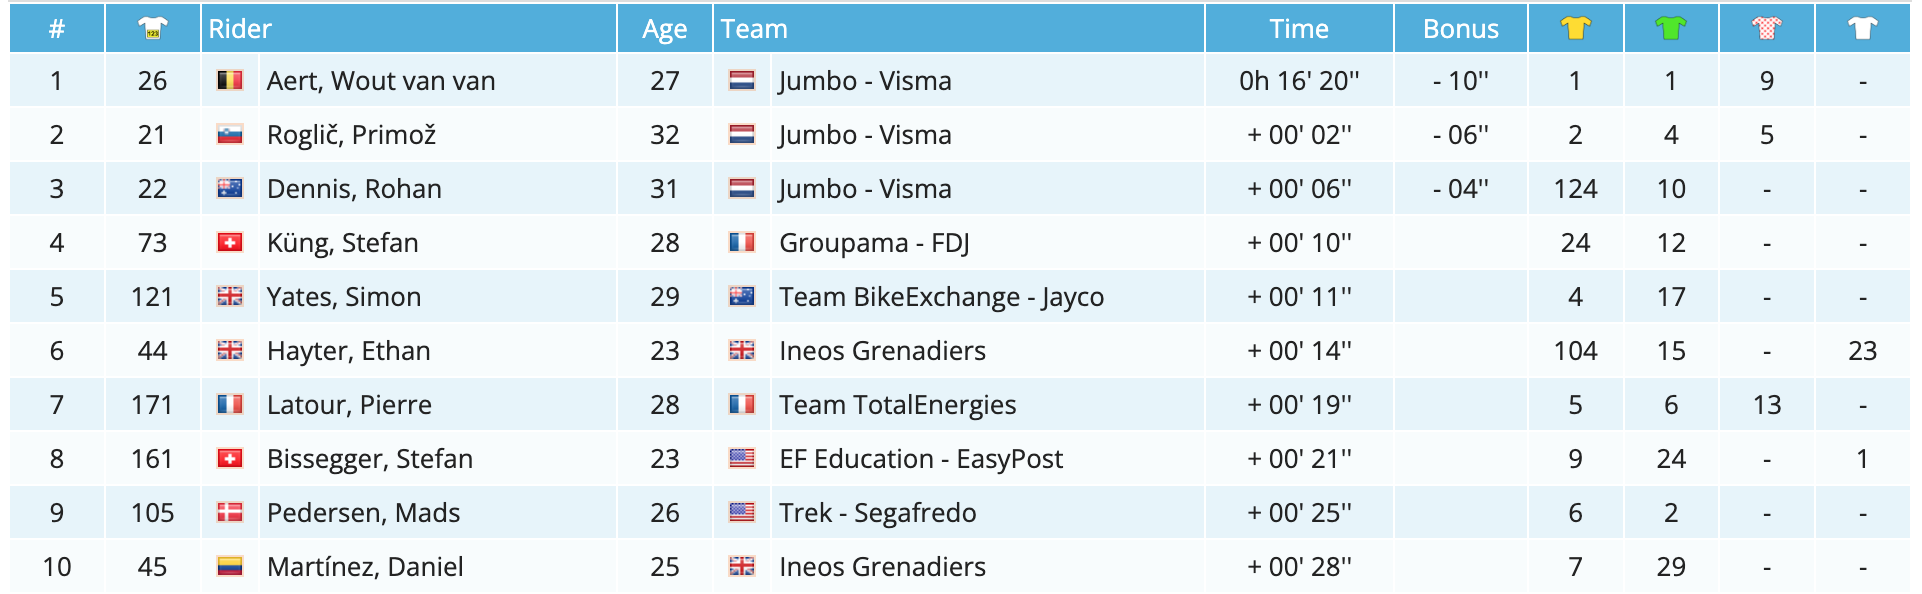Sort by the Age column header
1922x594 pixels.
click(x=664, y=29)
